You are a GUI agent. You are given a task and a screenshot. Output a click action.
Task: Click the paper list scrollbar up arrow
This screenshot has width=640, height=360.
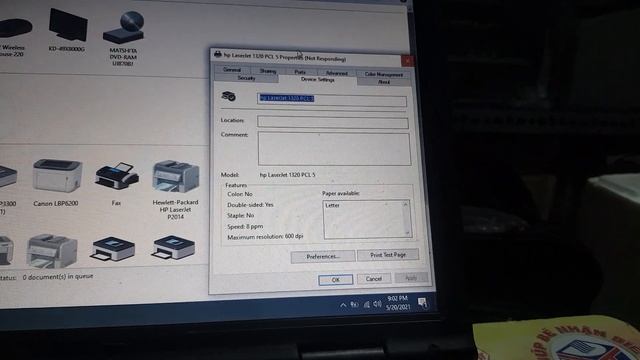[405, 204]
